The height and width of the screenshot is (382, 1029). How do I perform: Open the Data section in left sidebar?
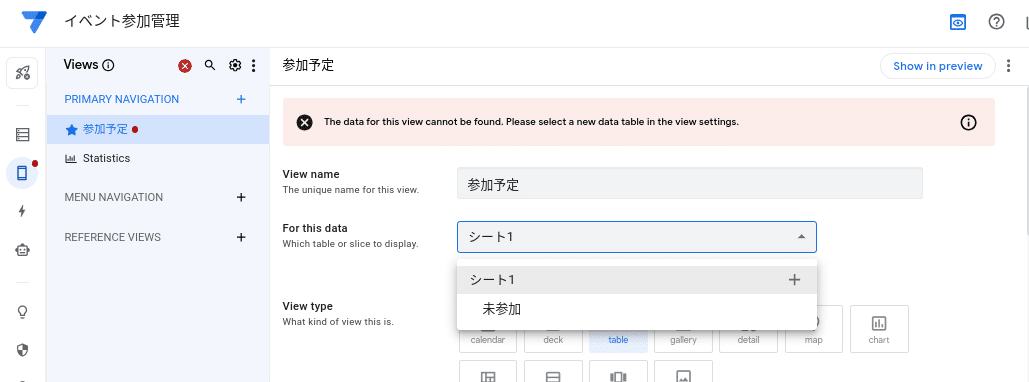22,135
